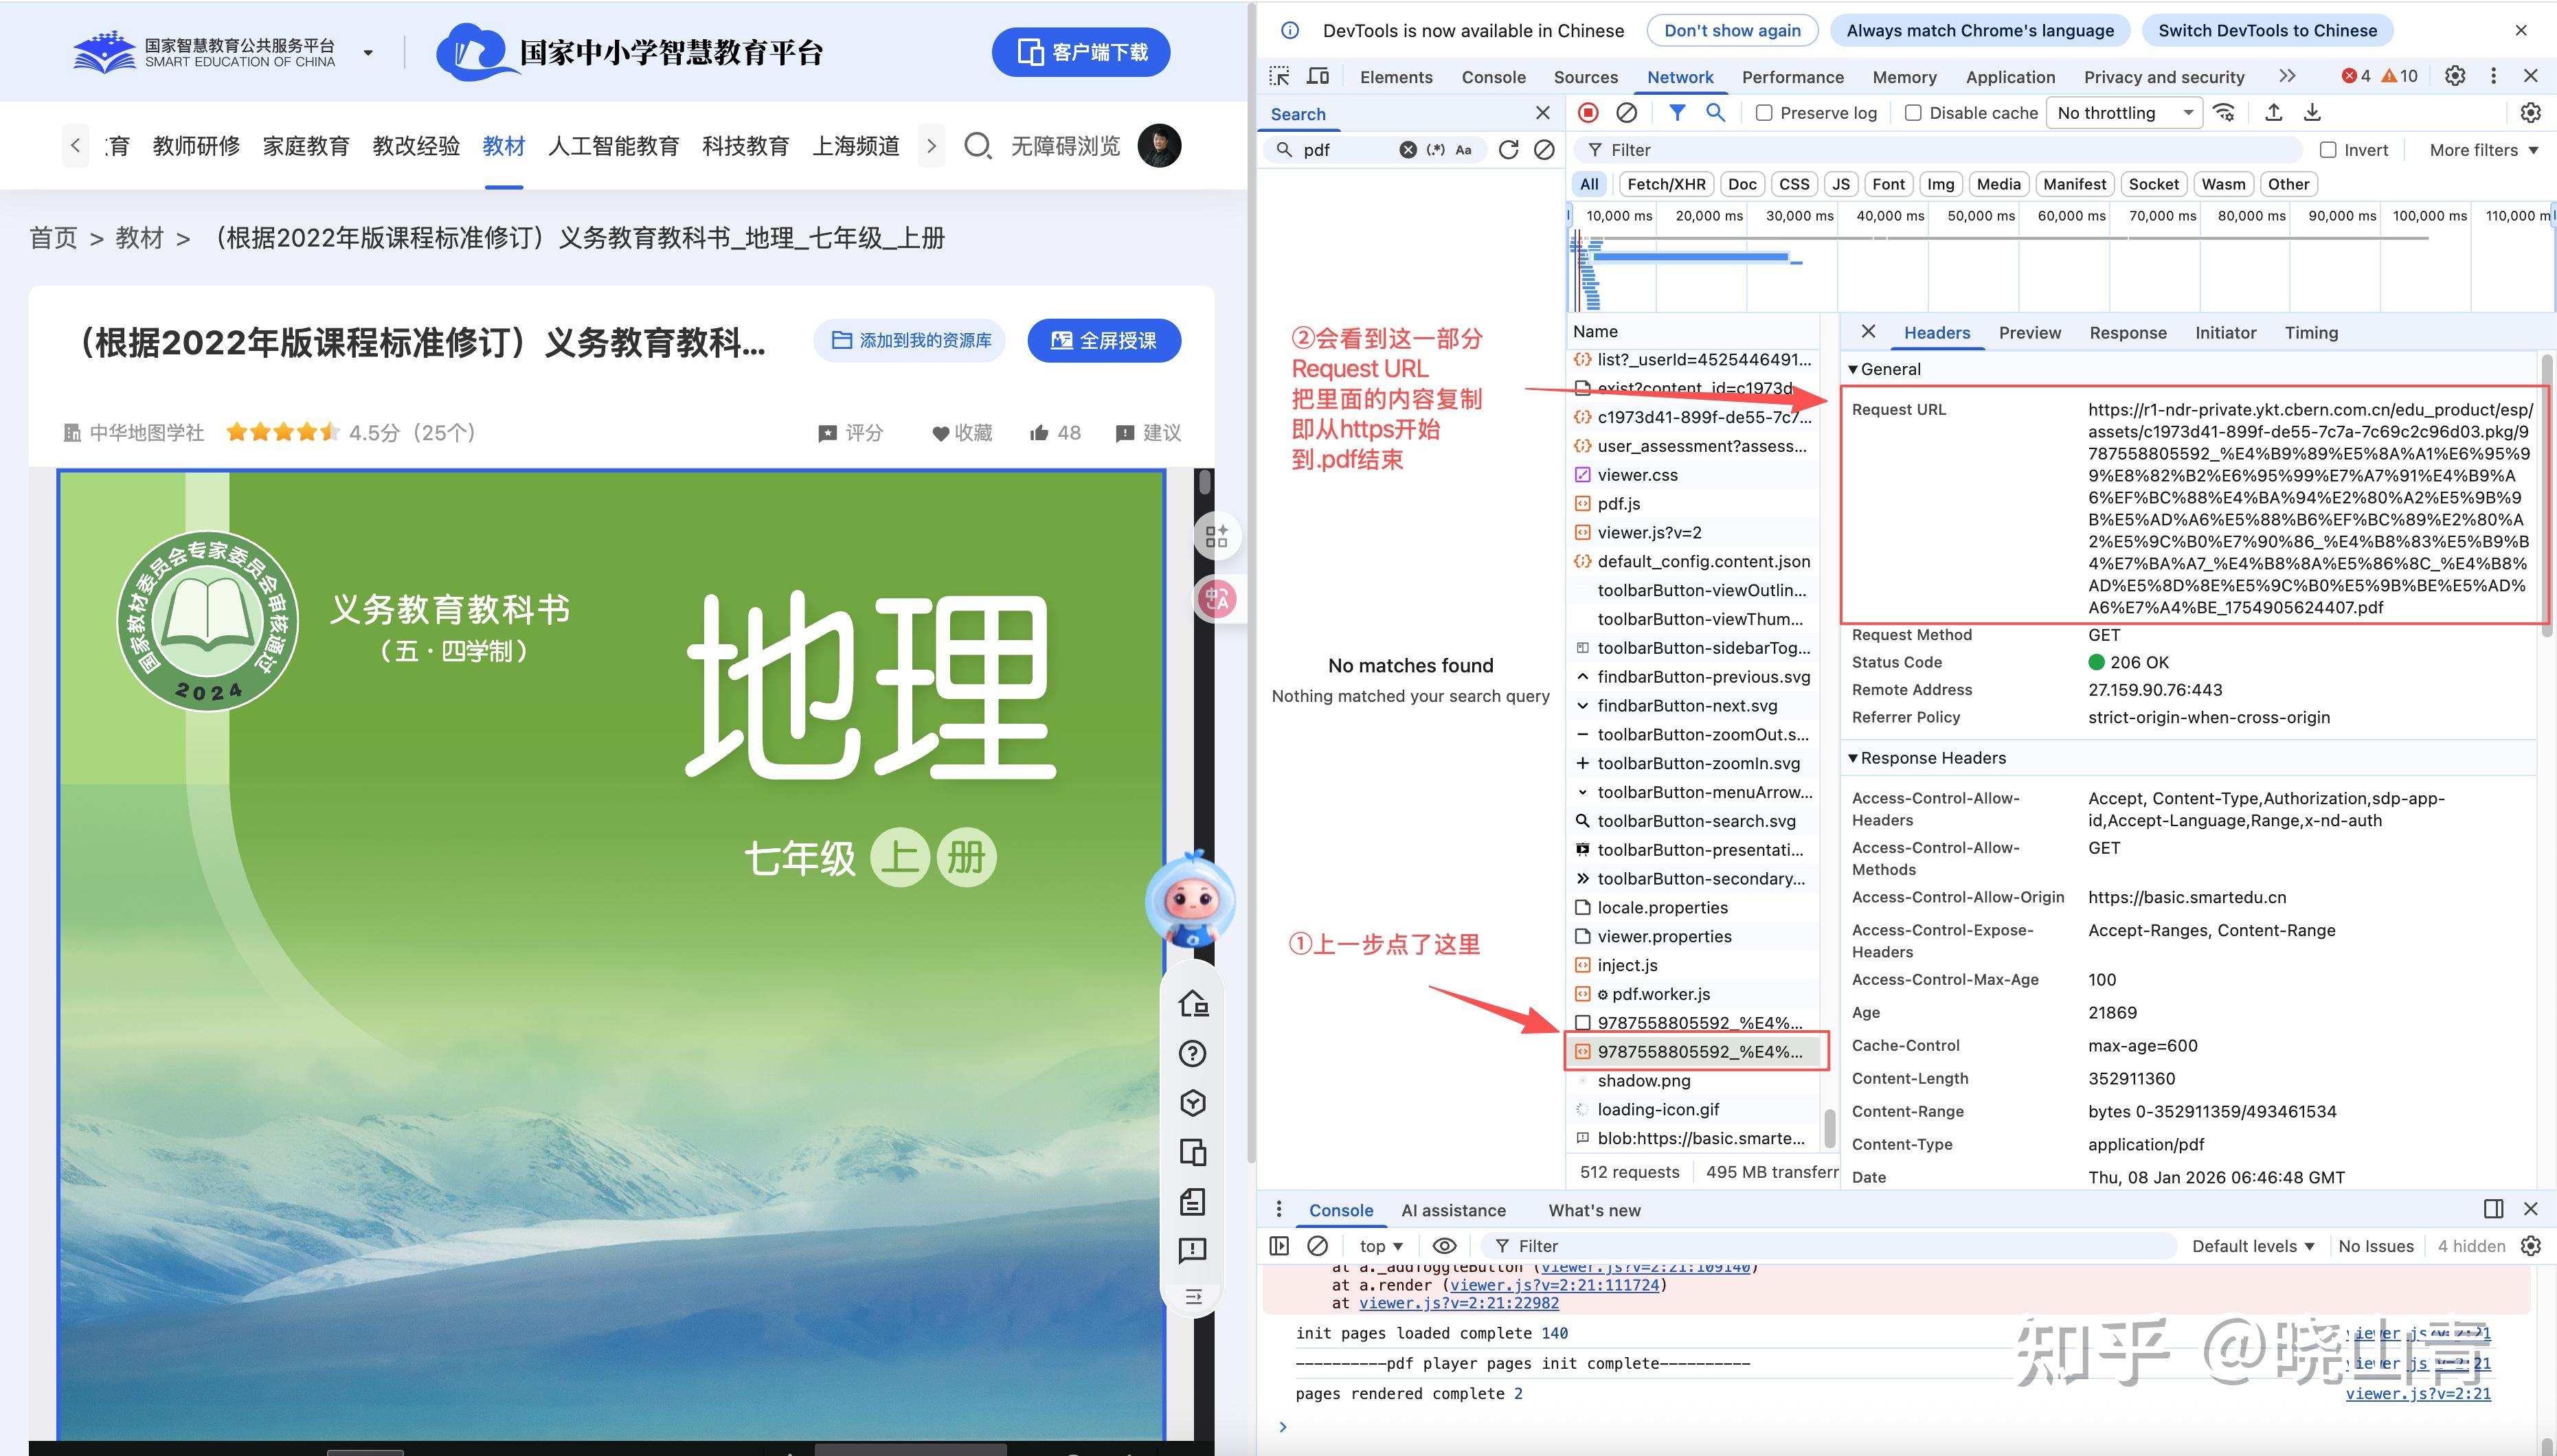The width and height of the screenshot is (2557, 1456).
Task: Toggle regular expression search option
Action: coord(1436,150)
